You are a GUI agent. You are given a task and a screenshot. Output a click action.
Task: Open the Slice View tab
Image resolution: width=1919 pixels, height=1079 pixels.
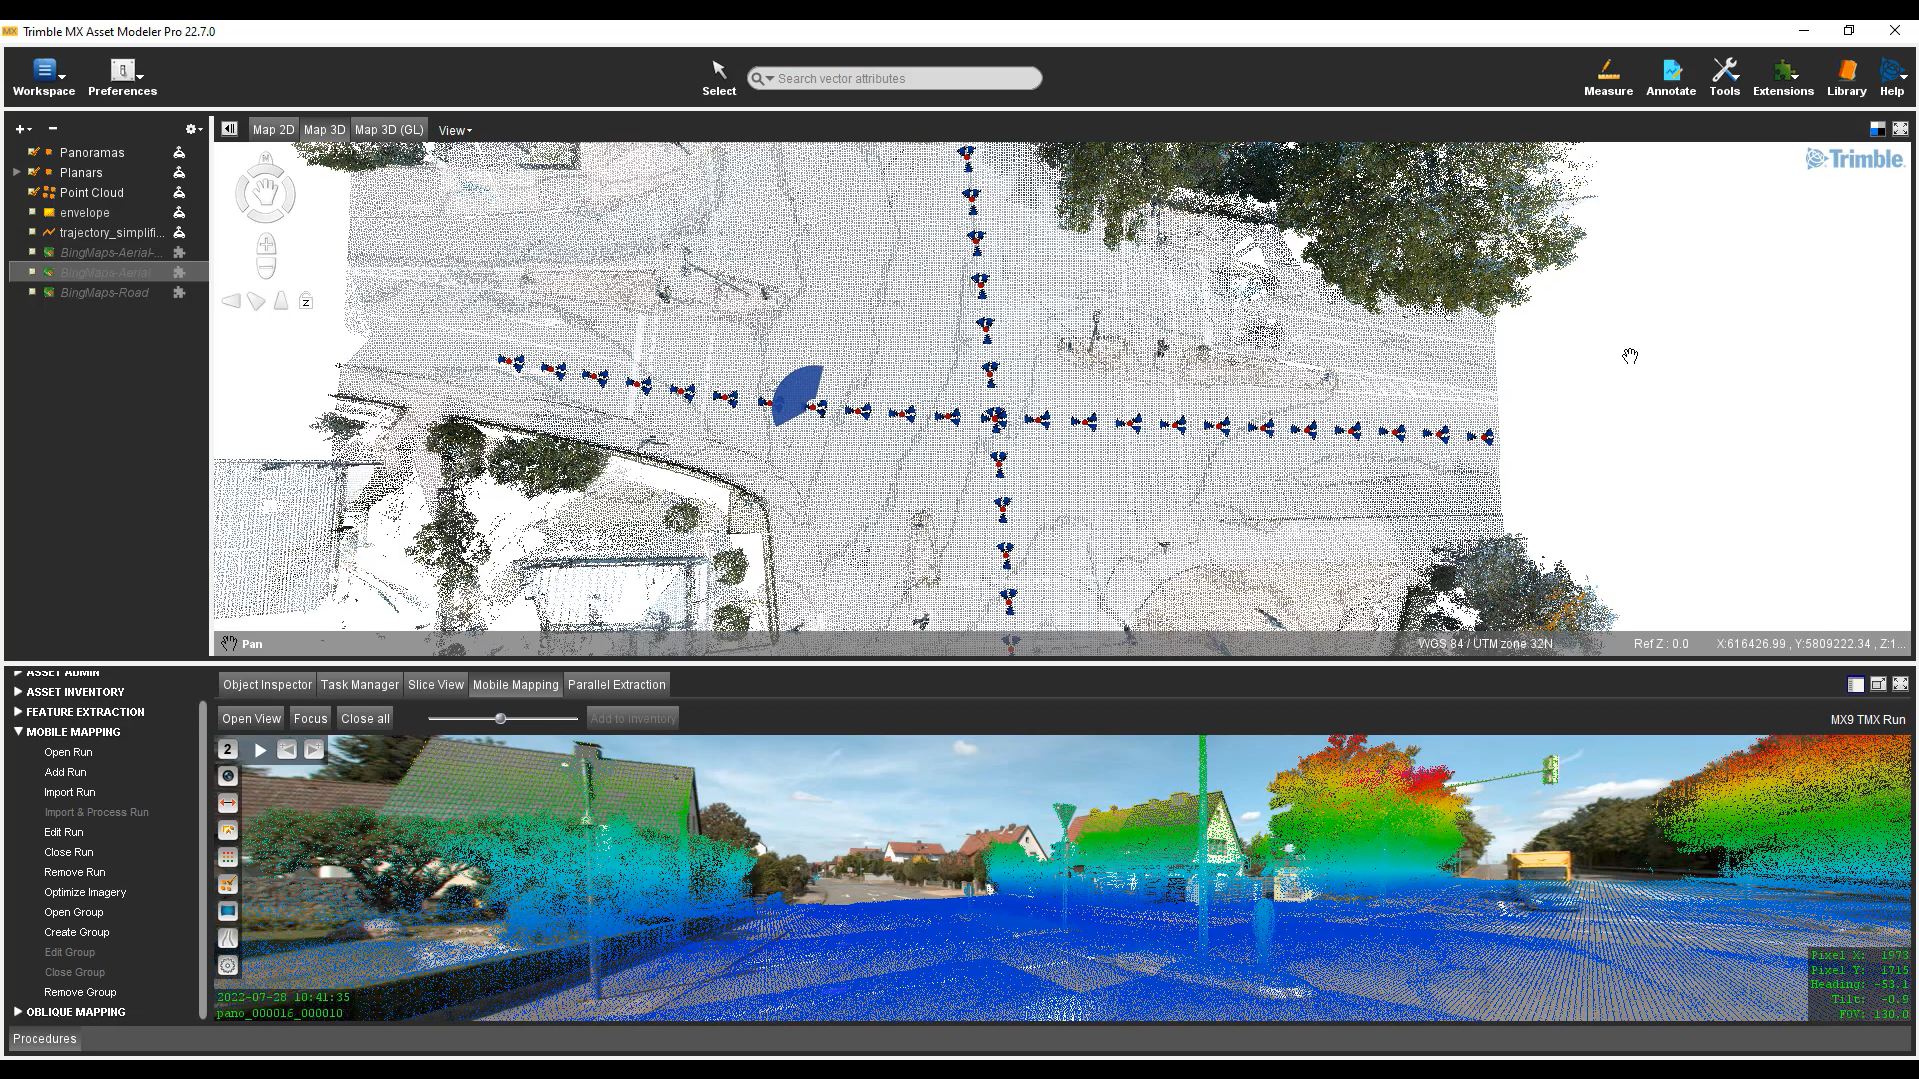[x=435, y=685]
